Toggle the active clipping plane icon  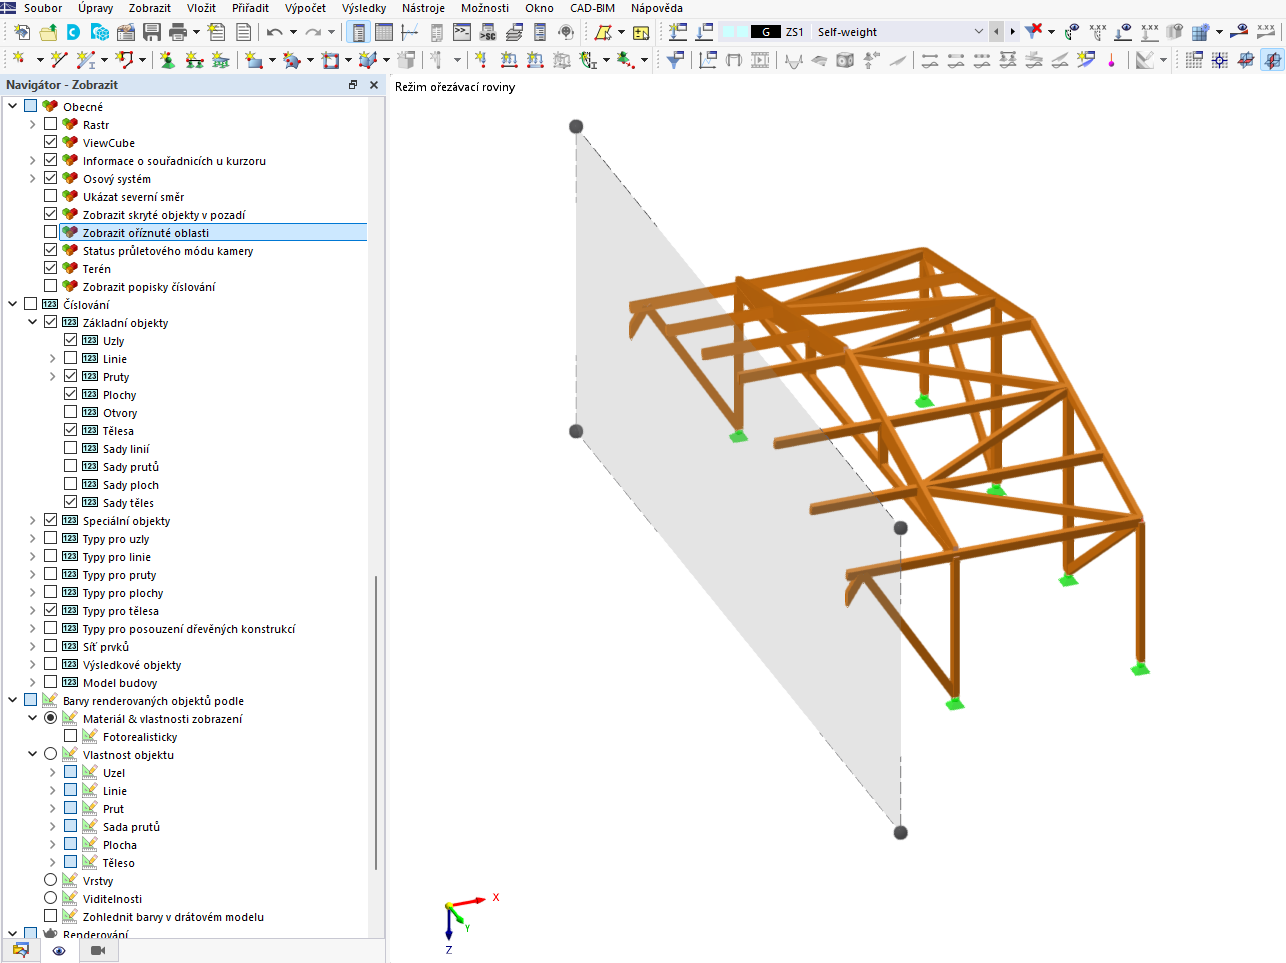pyautogui.click(x=1272, y=60)
